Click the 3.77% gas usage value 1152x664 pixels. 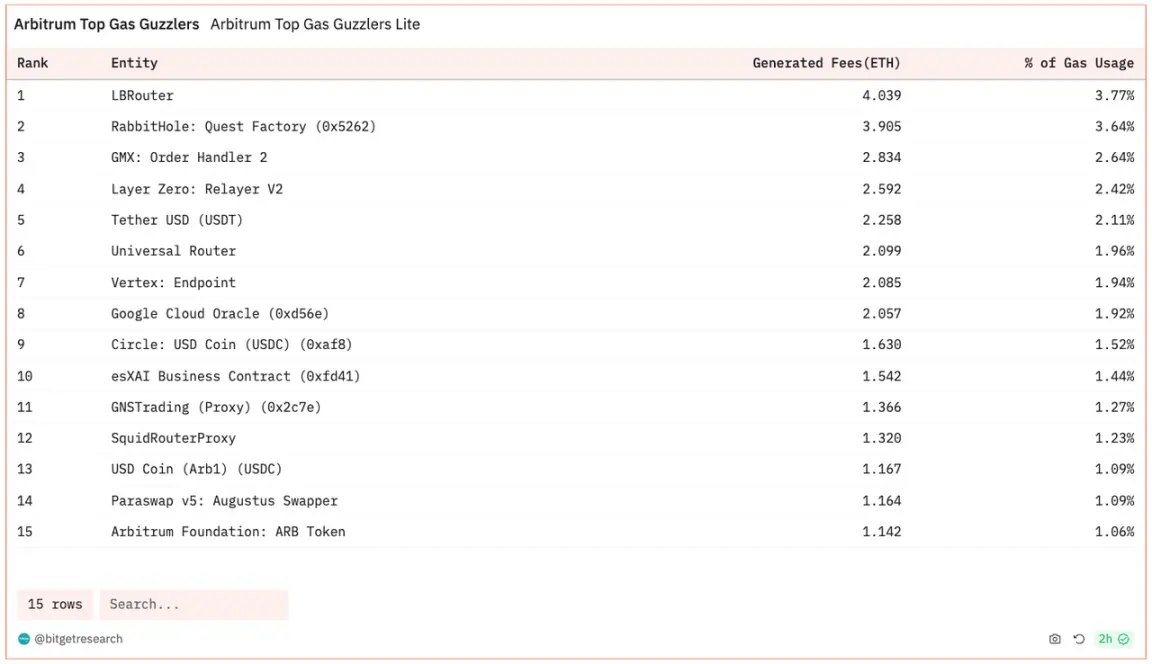coord(1115,95)
